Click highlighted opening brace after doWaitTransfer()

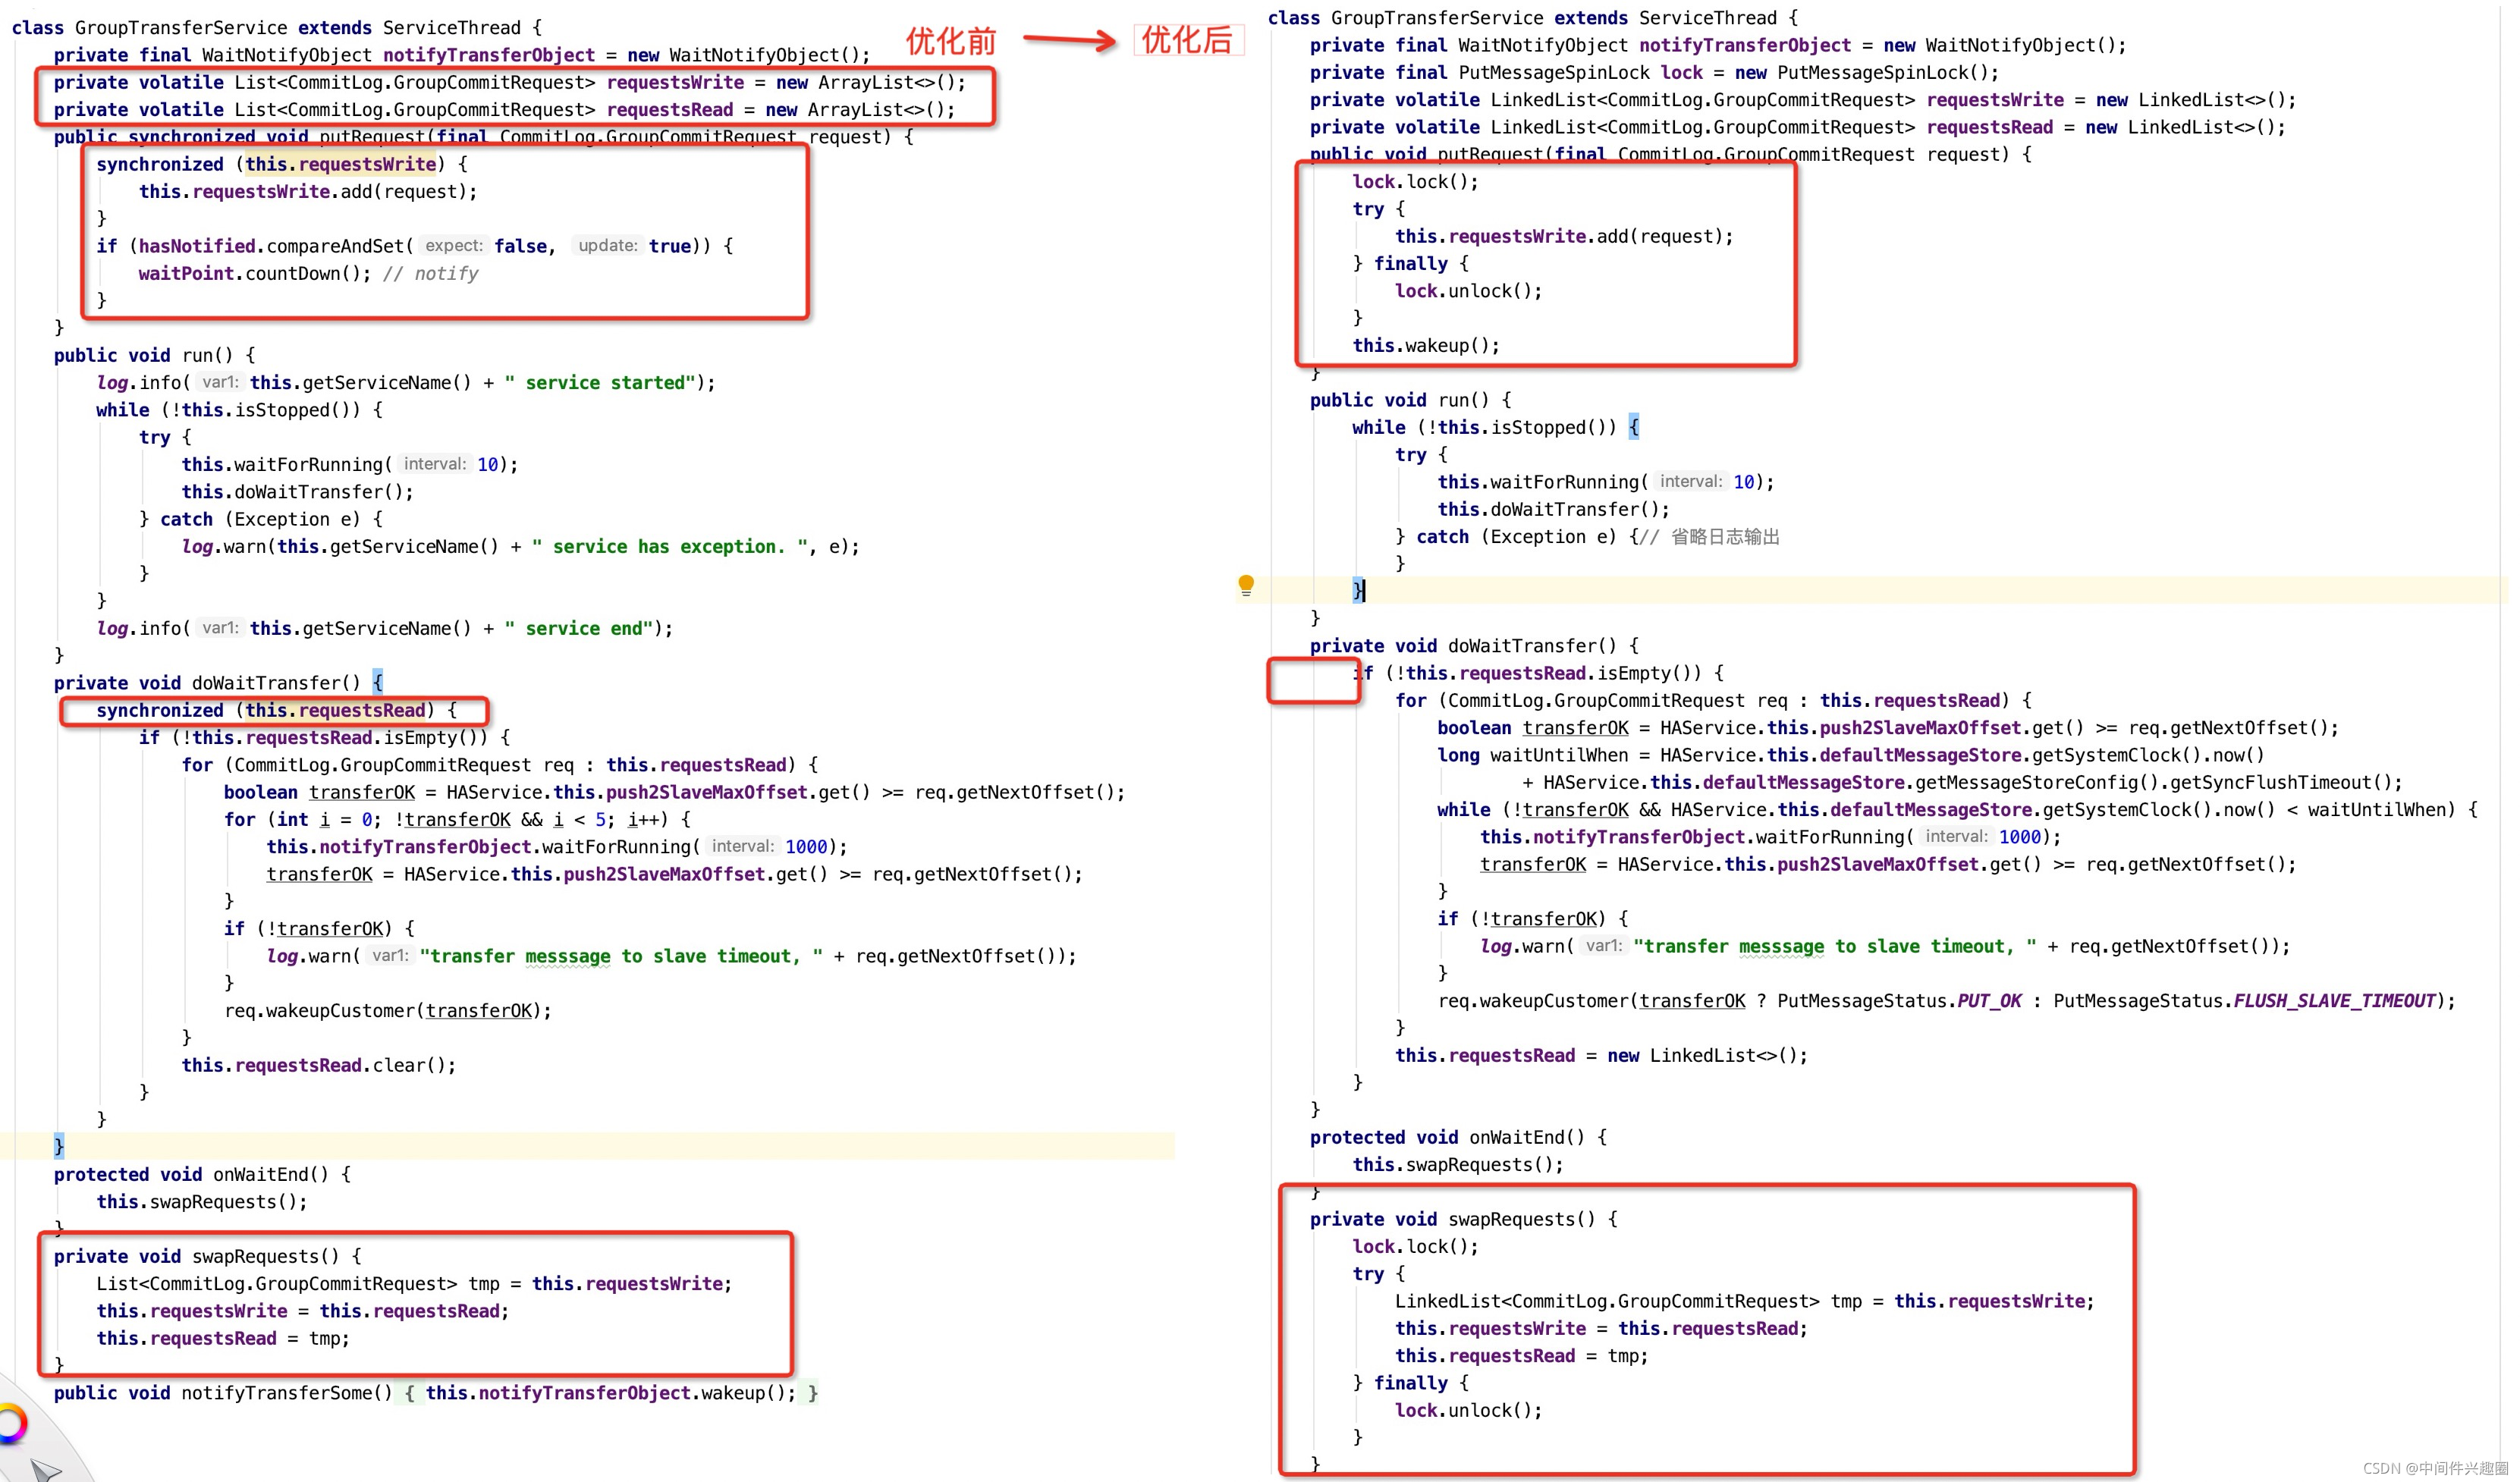[377, 683]
